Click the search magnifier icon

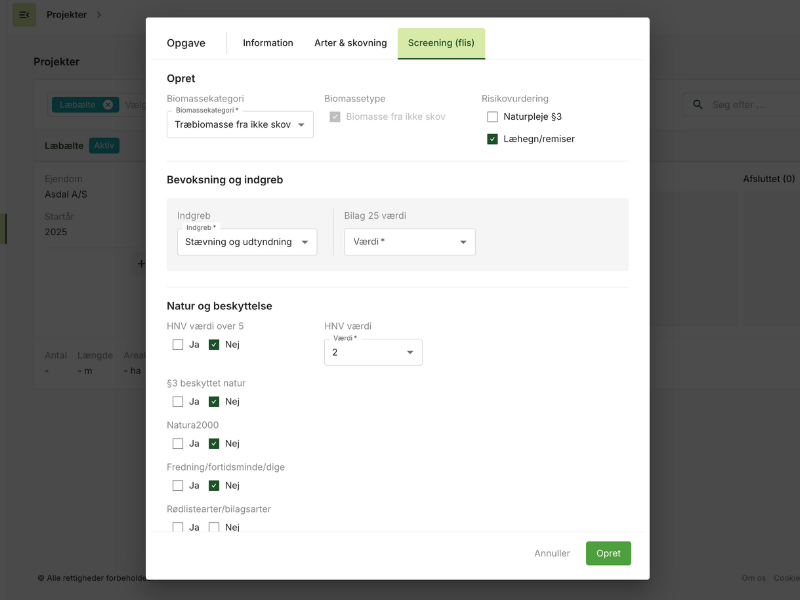point(697,105)
